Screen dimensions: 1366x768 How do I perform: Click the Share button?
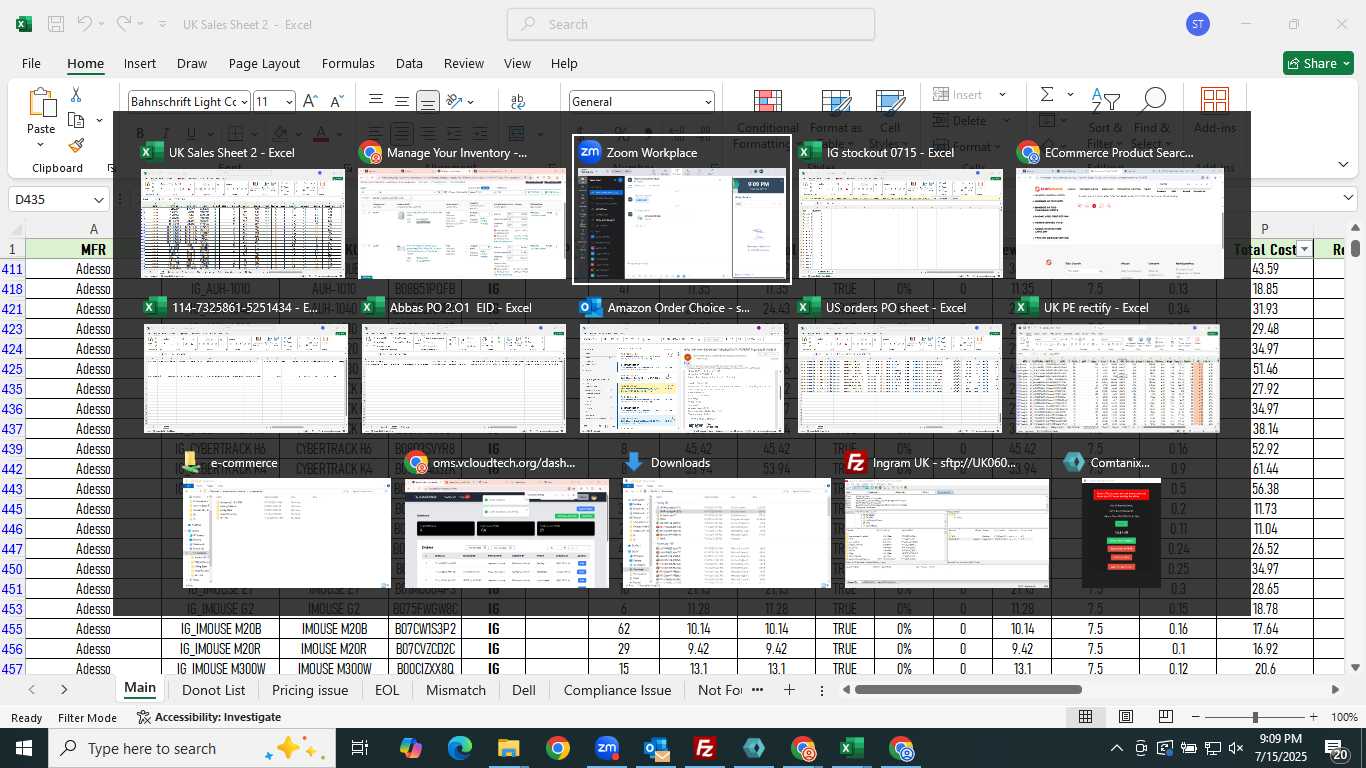click(1318, 63)
